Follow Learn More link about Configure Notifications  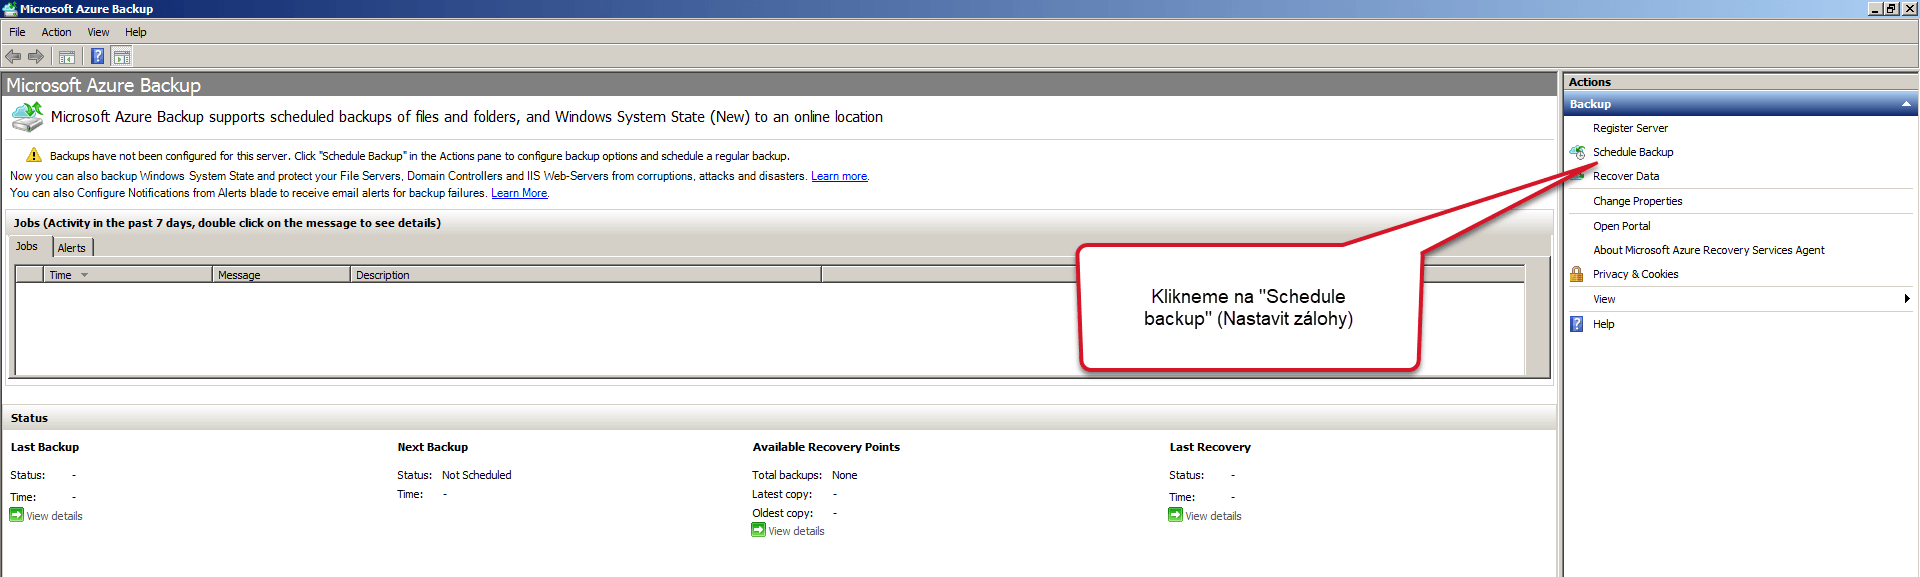tap(519, 193)
